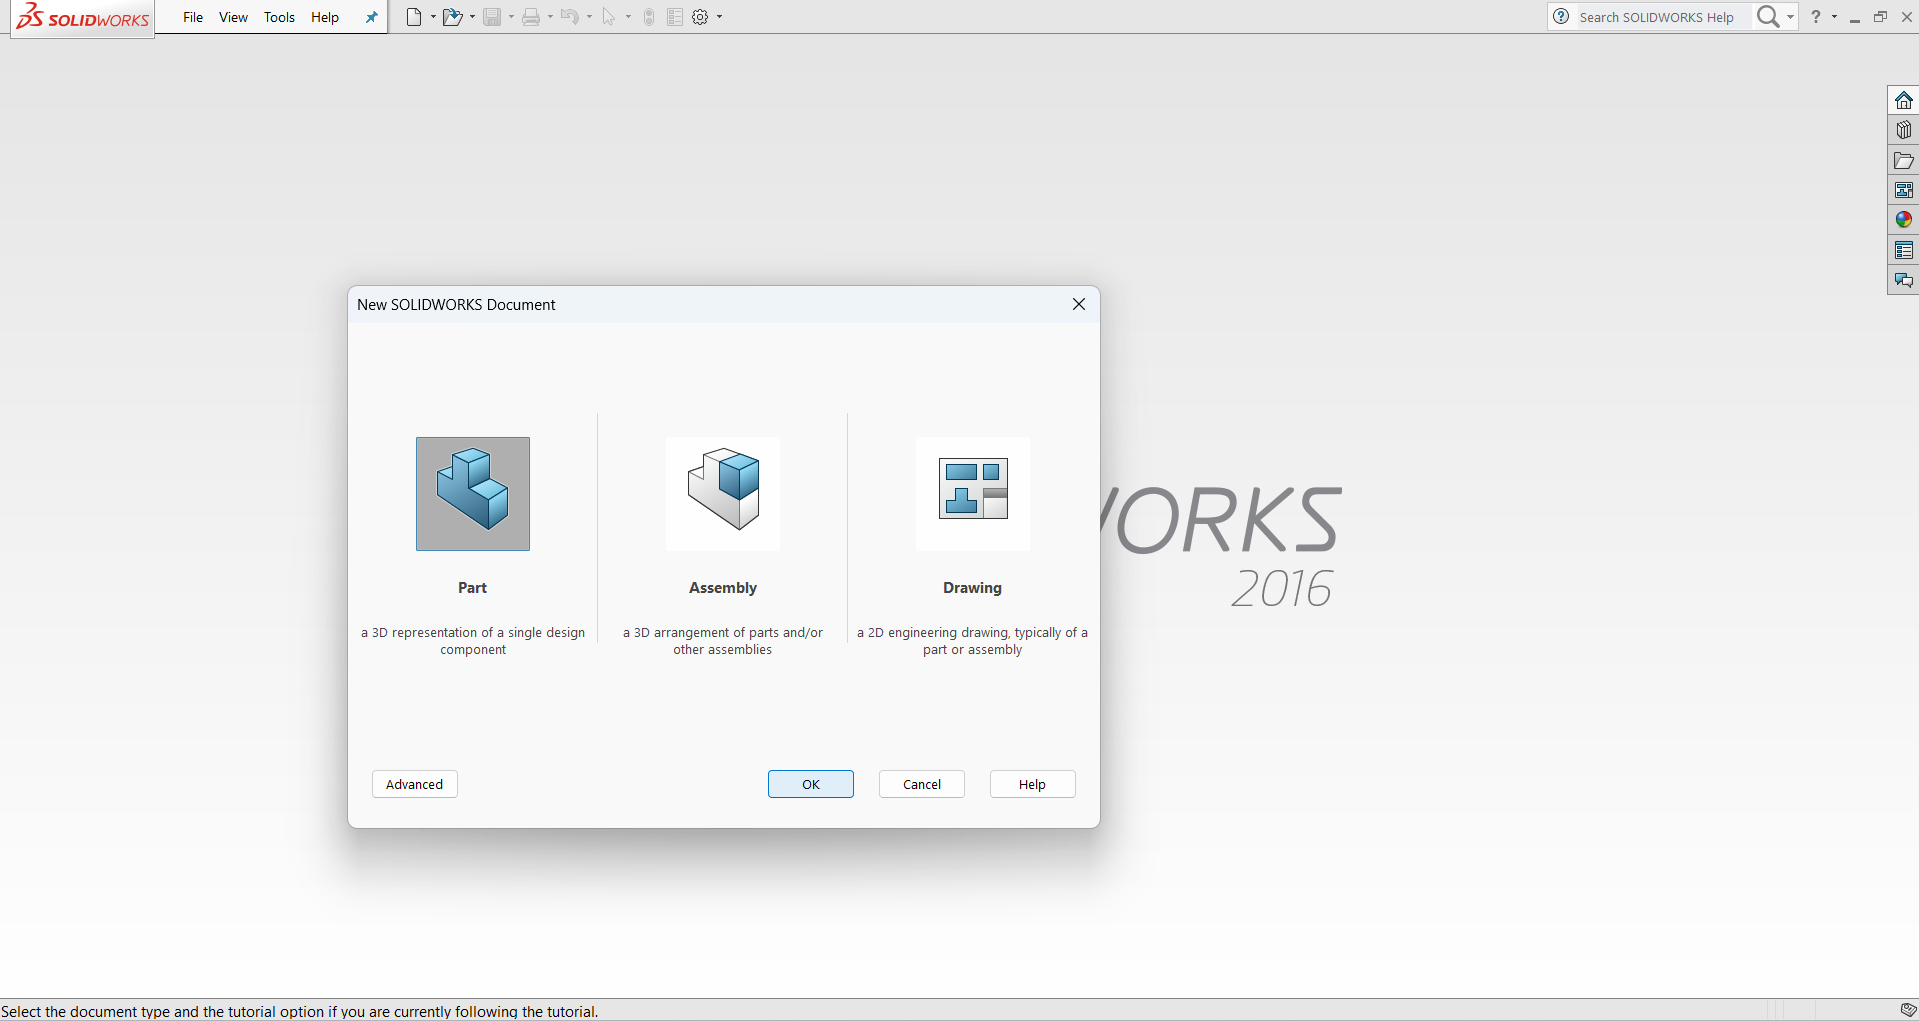Open Custom Properties tab in task pane
Screen dimensions: 1919x1021
click(x=1904, y=250)
